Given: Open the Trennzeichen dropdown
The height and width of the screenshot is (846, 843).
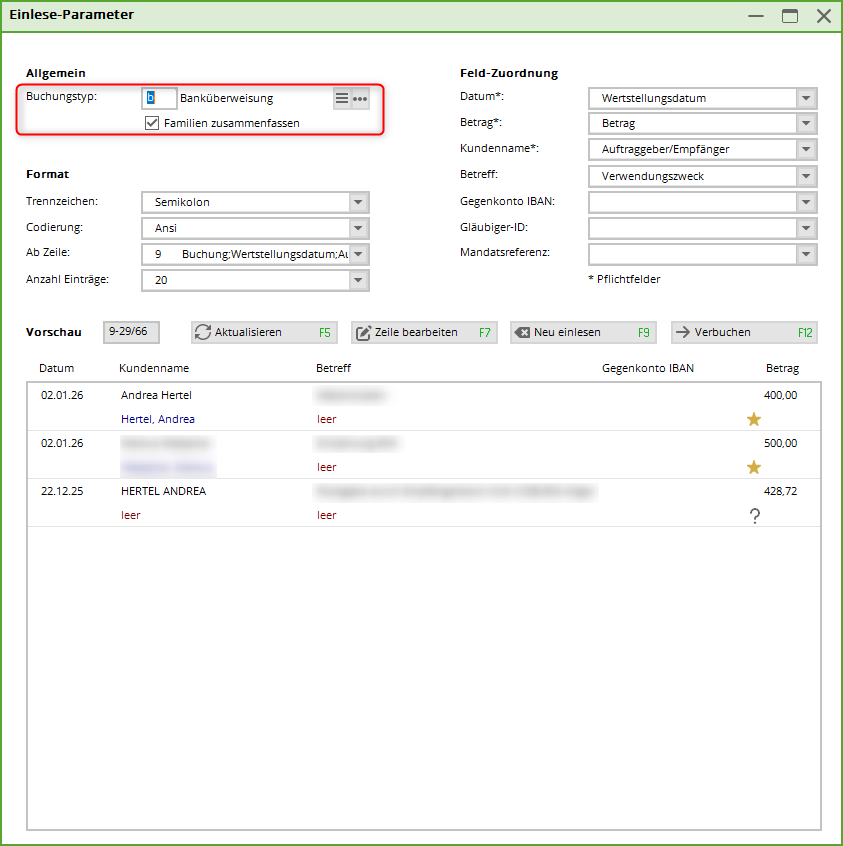Looking at the screenshot, I should (x=359, y=202).
